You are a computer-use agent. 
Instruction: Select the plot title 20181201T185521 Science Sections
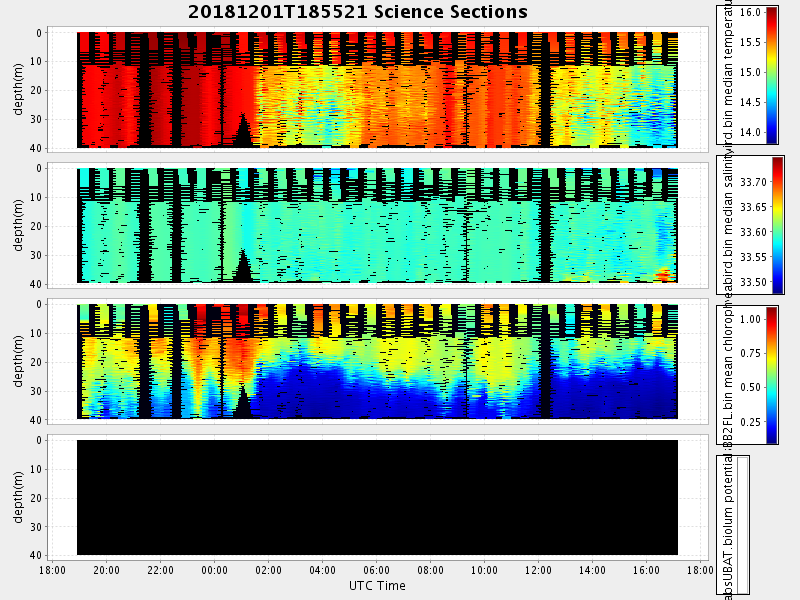coord(358,12)
